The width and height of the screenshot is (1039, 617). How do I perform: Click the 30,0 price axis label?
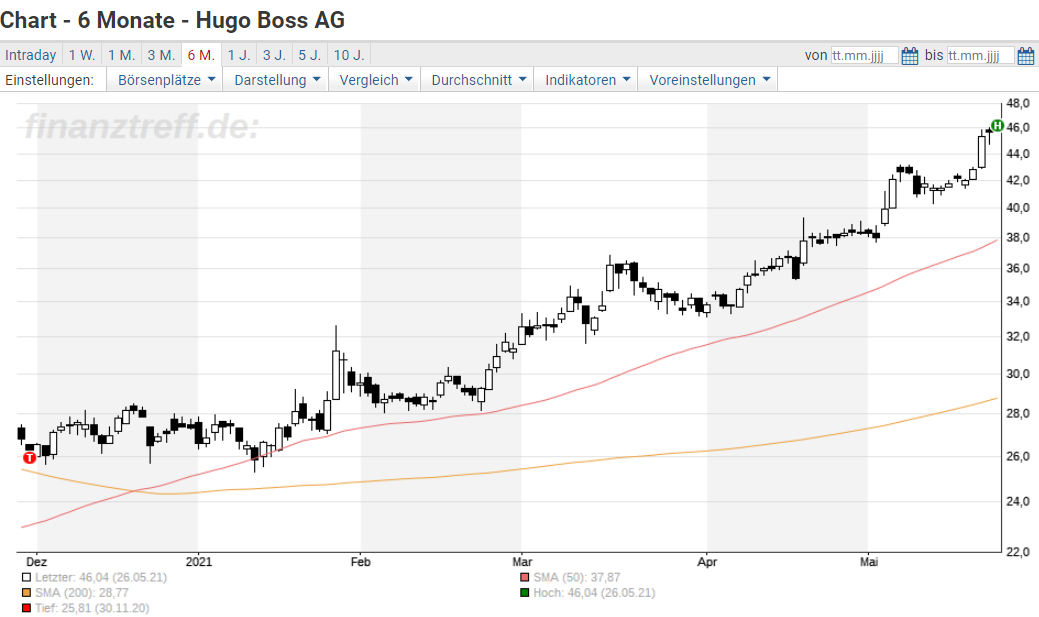(x=1018, y=374)
